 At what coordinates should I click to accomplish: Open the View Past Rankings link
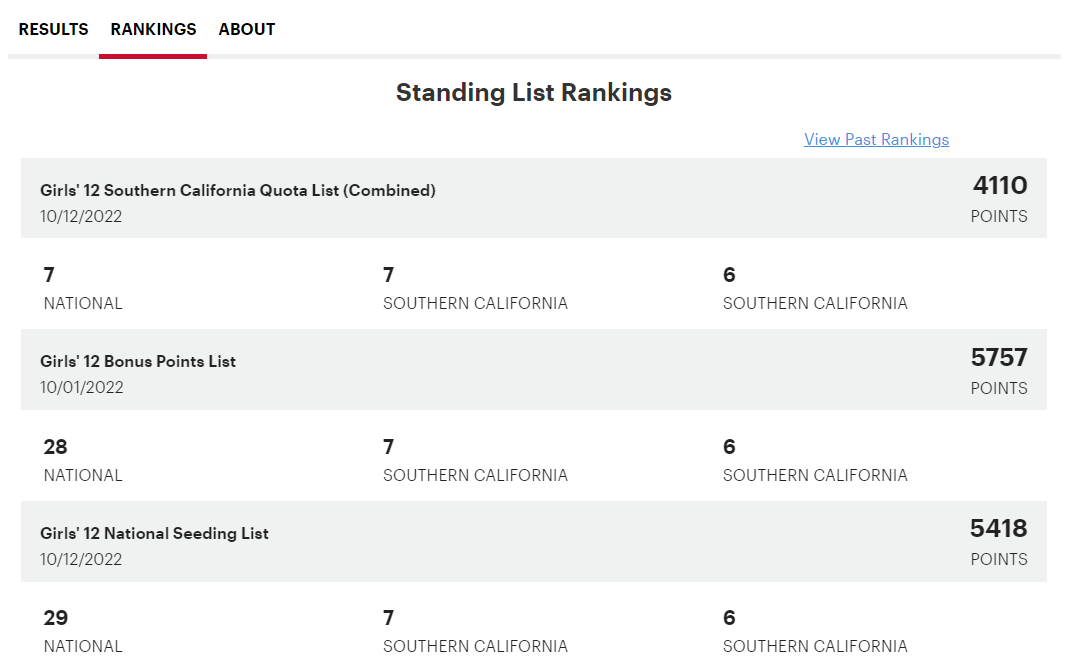point(876,139)
